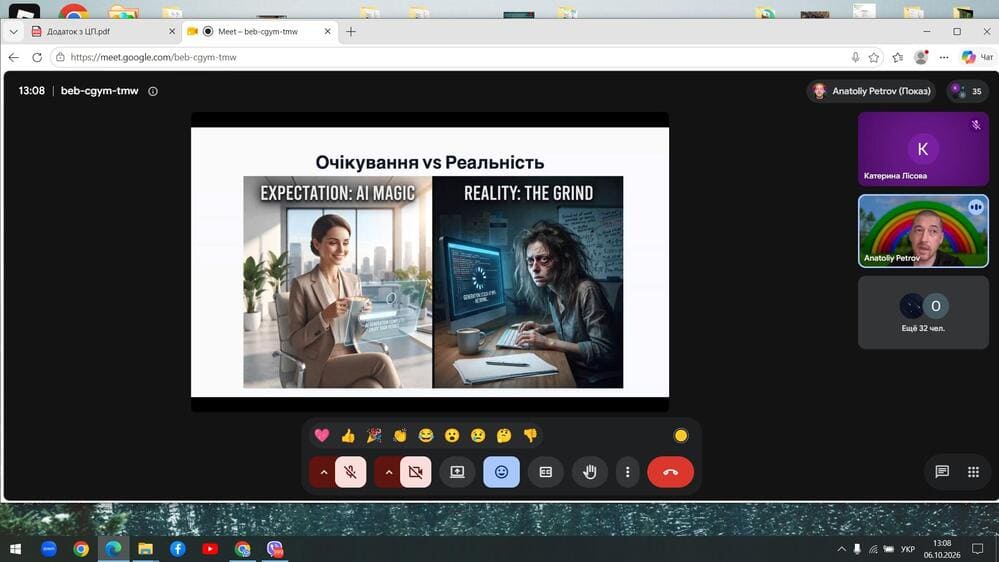Expand the tab search dropdown arrow
999x562 pixels.
click(13, 31)
